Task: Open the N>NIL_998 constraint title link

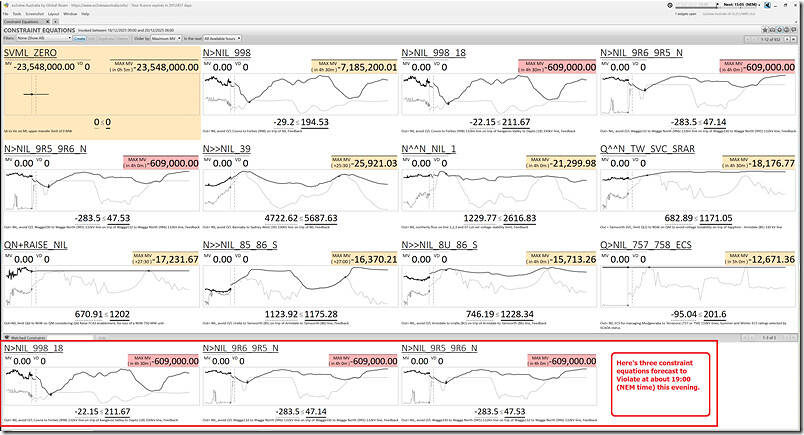Action: tap(227, 52)
